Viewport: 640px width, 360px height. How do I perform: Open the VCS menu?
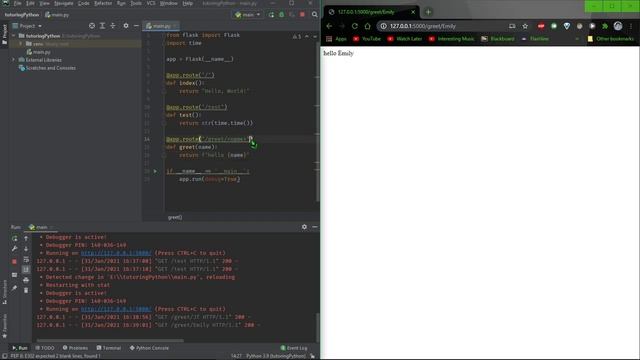point(151,3)
